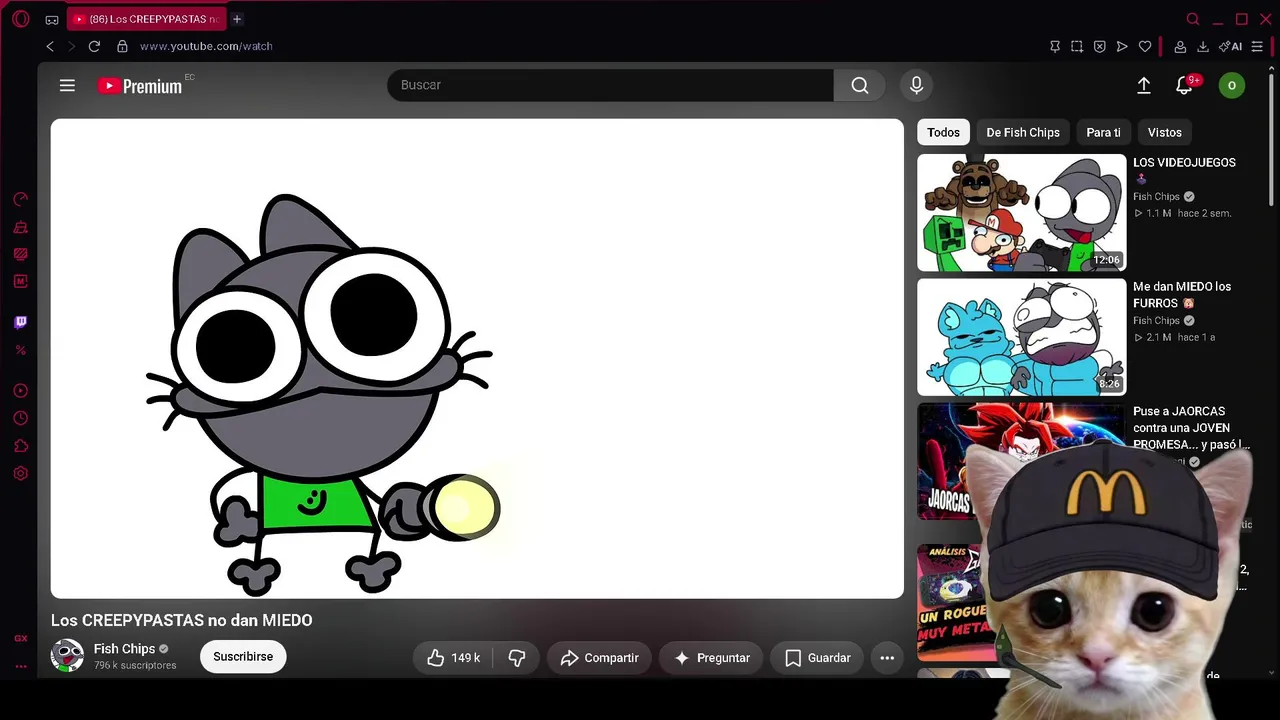Open GX Control speedometer in sidebar
The image size is (1280, 720).
point(20,199)
